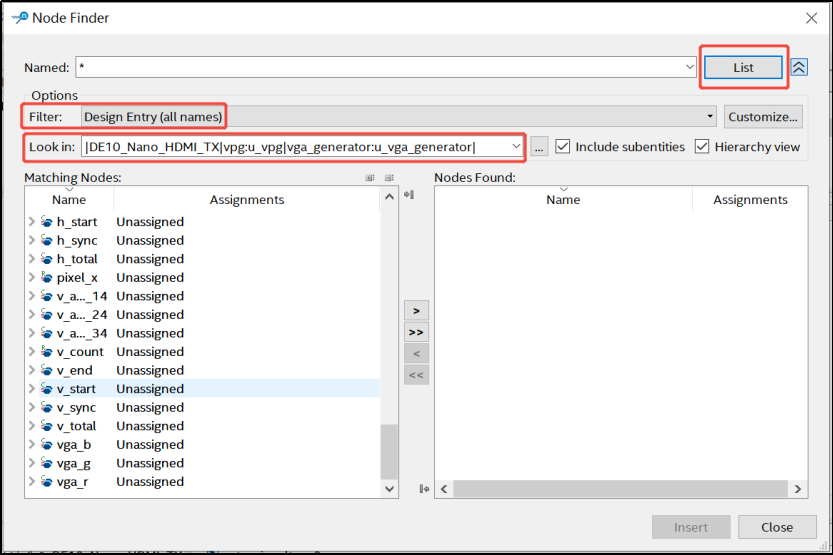
Task: Click the pixel_x node icon
Action: (x=47, y=277)
